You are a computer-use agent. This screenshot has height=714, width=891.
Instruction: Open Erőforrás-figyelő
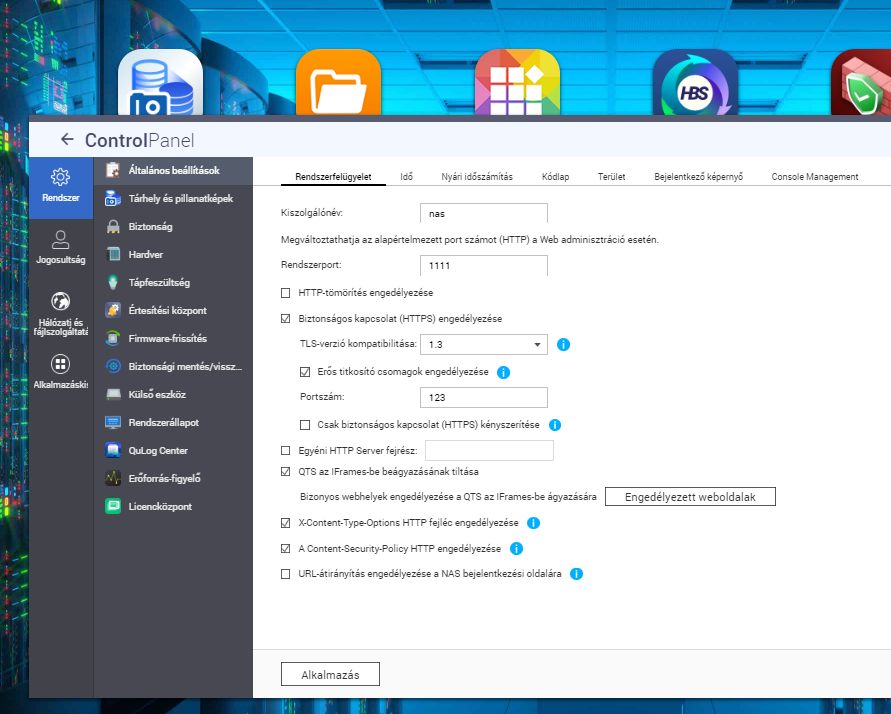click(173, 478)
